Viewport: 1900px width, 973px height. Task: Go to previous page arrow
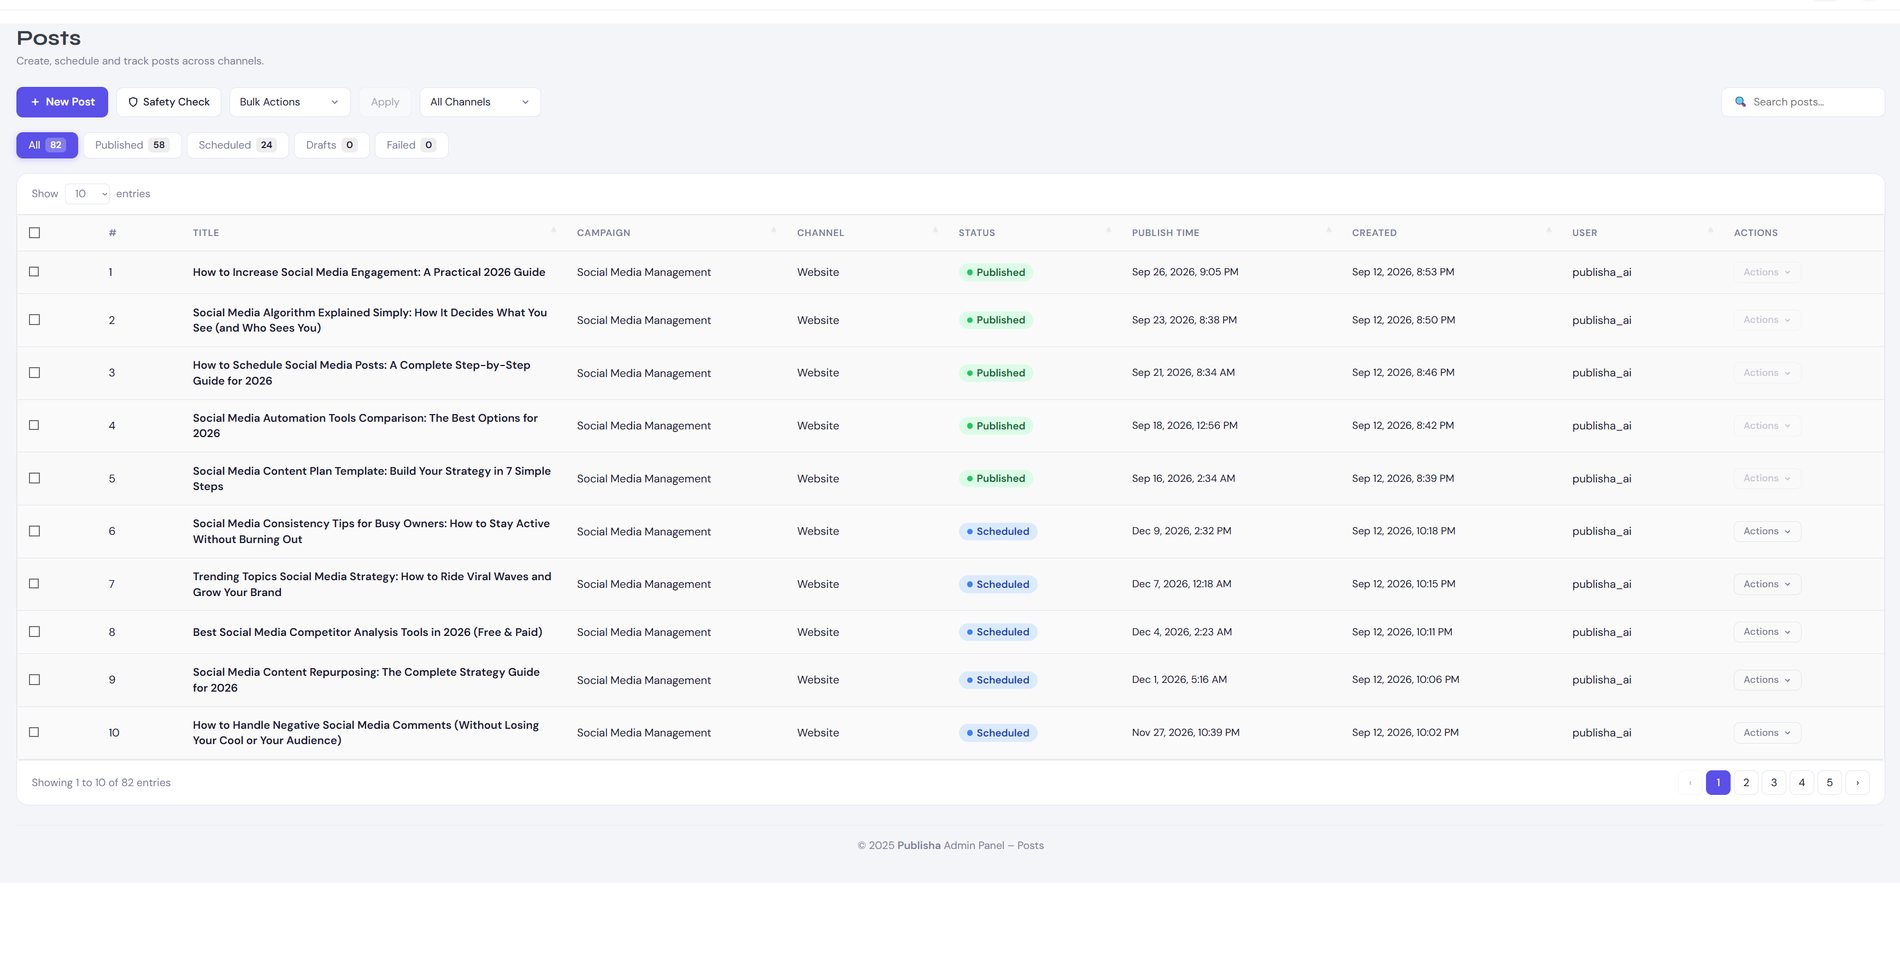tap(1690, 783)
